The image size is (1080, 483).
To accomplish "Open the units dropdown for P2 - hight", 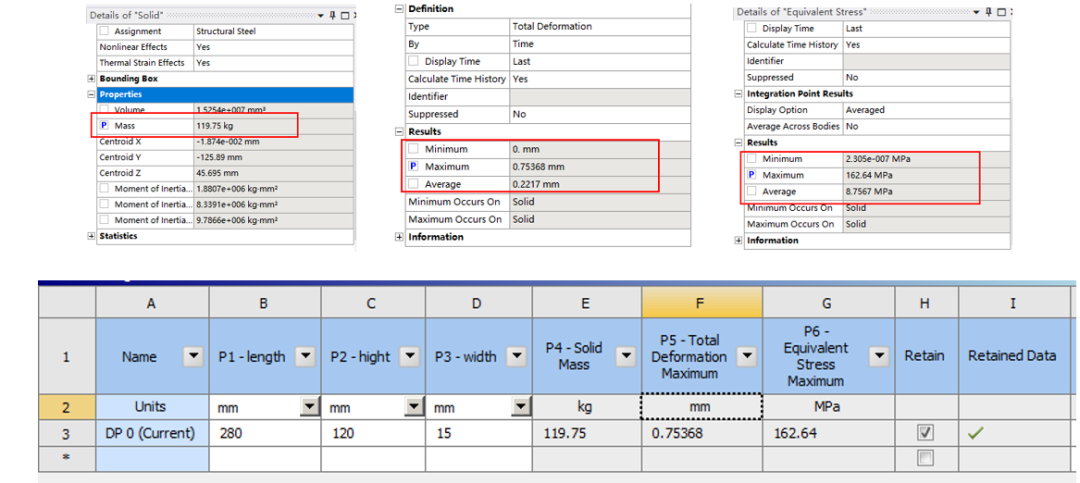I will tap(414, 407).
